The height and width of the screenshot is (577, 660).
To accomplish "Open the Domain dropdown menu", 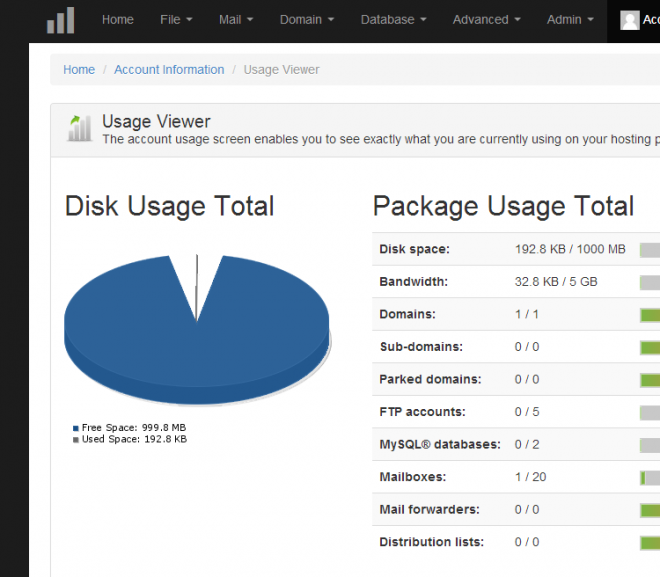I will [307, 20].
